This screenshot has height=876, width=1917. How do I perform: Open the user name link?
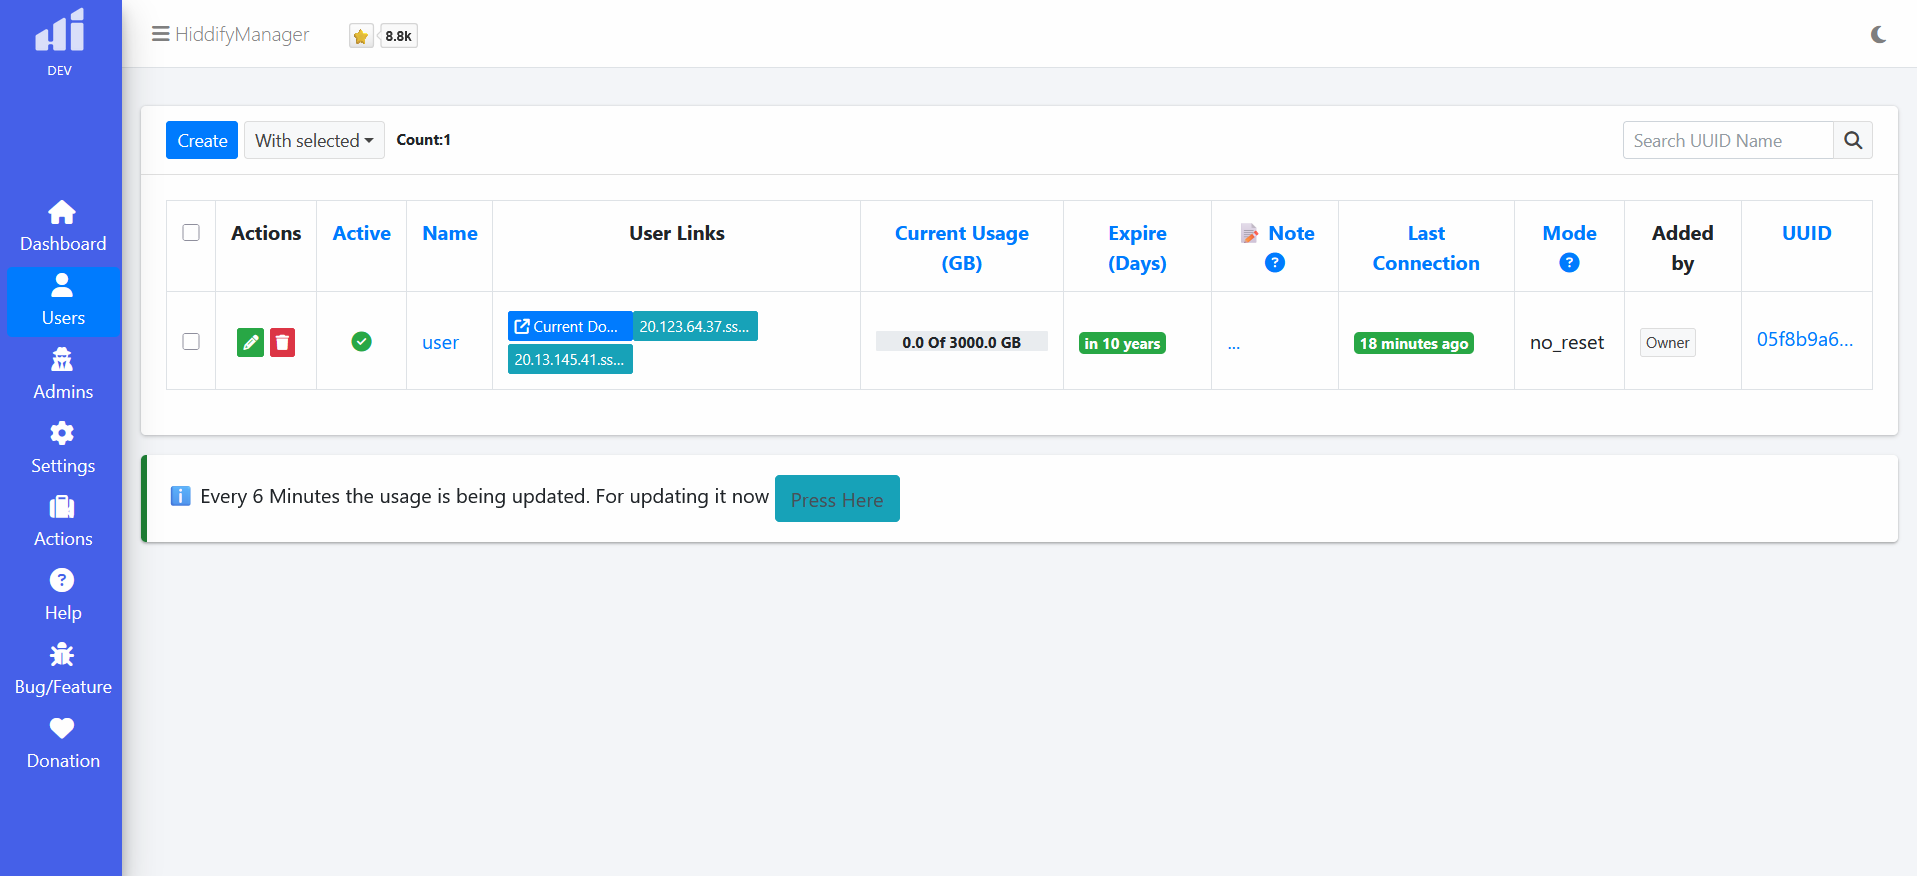[440, 342]
